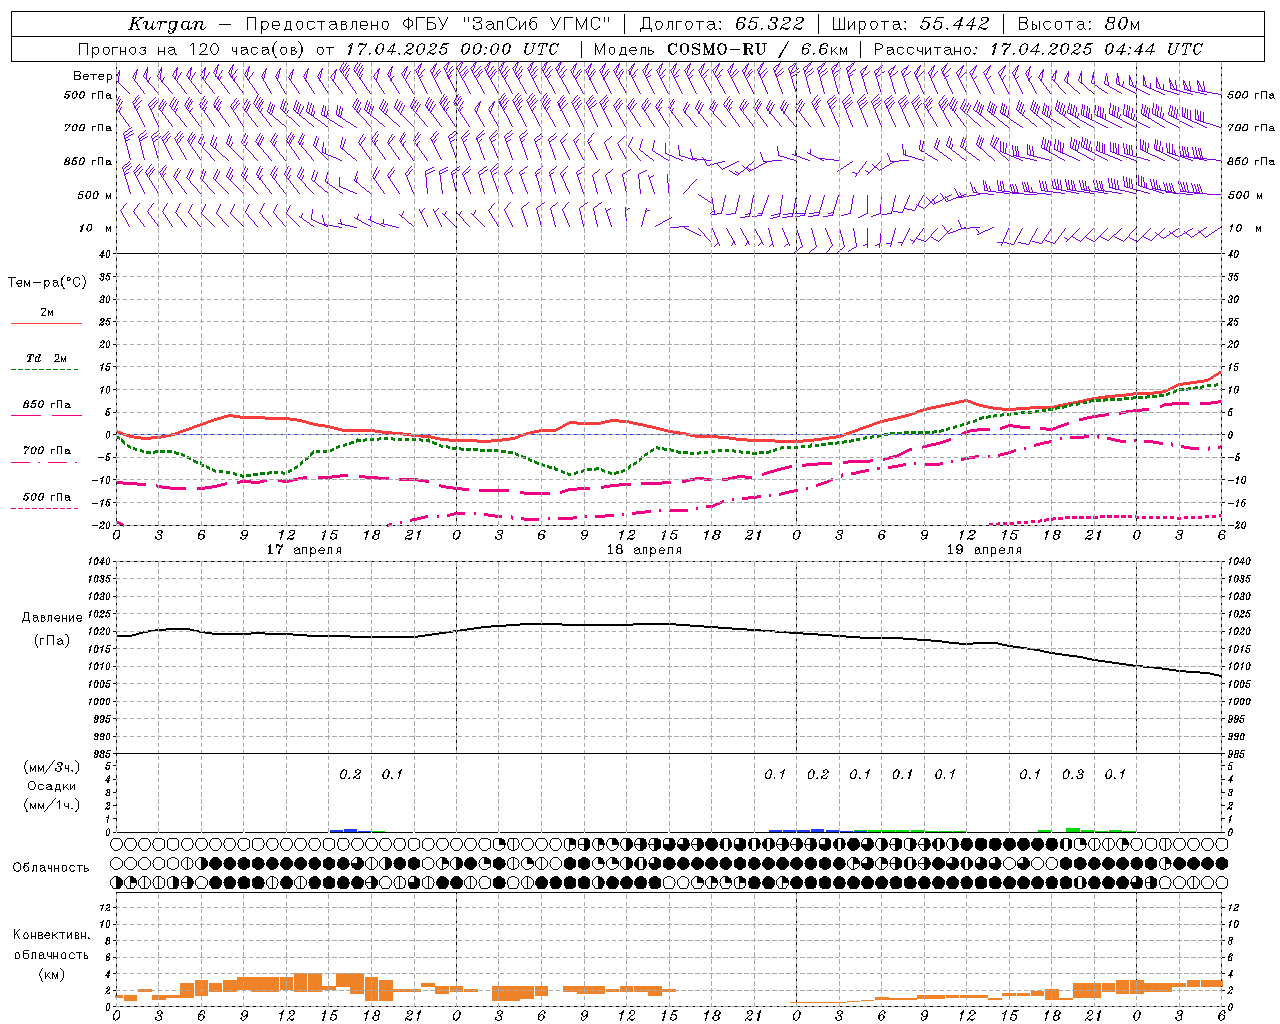Click the "(мм/3ч.)" precipitation unit label
Image resolution: width=1280 pixels, height=1024 pixels.
coord(52,767)
